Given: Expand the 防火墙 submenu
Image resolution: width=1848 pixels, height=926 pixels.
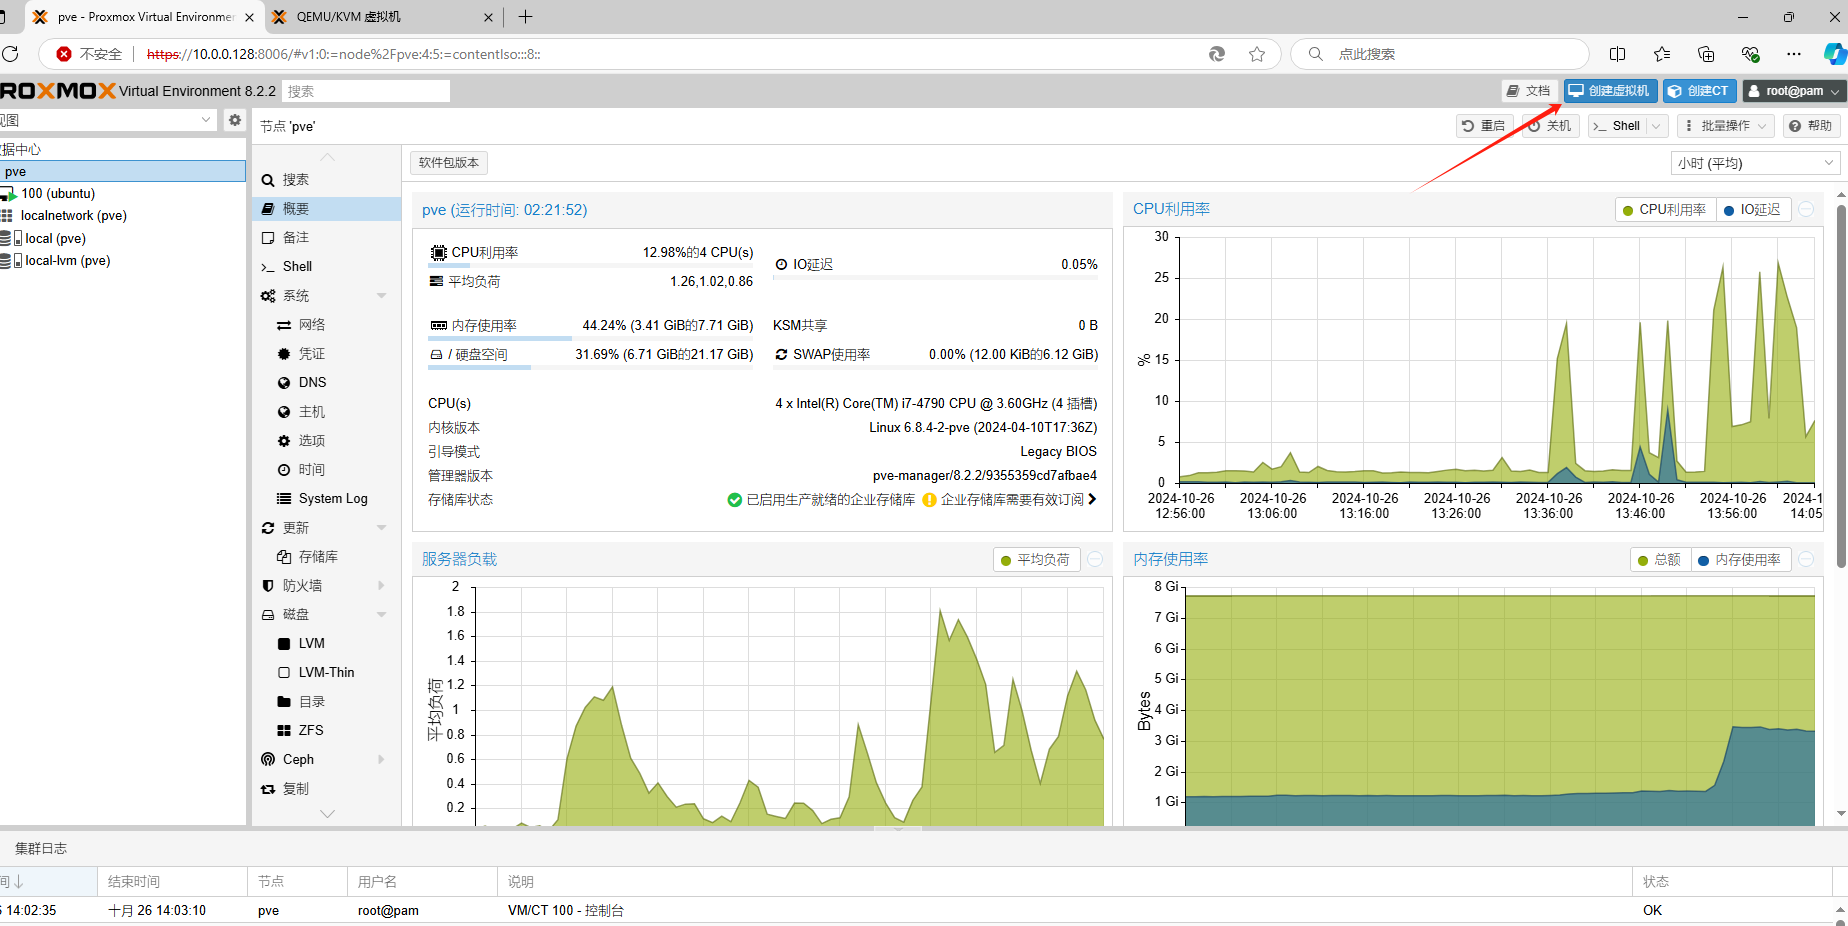Looking at the screenshot, I should (381, 586).
